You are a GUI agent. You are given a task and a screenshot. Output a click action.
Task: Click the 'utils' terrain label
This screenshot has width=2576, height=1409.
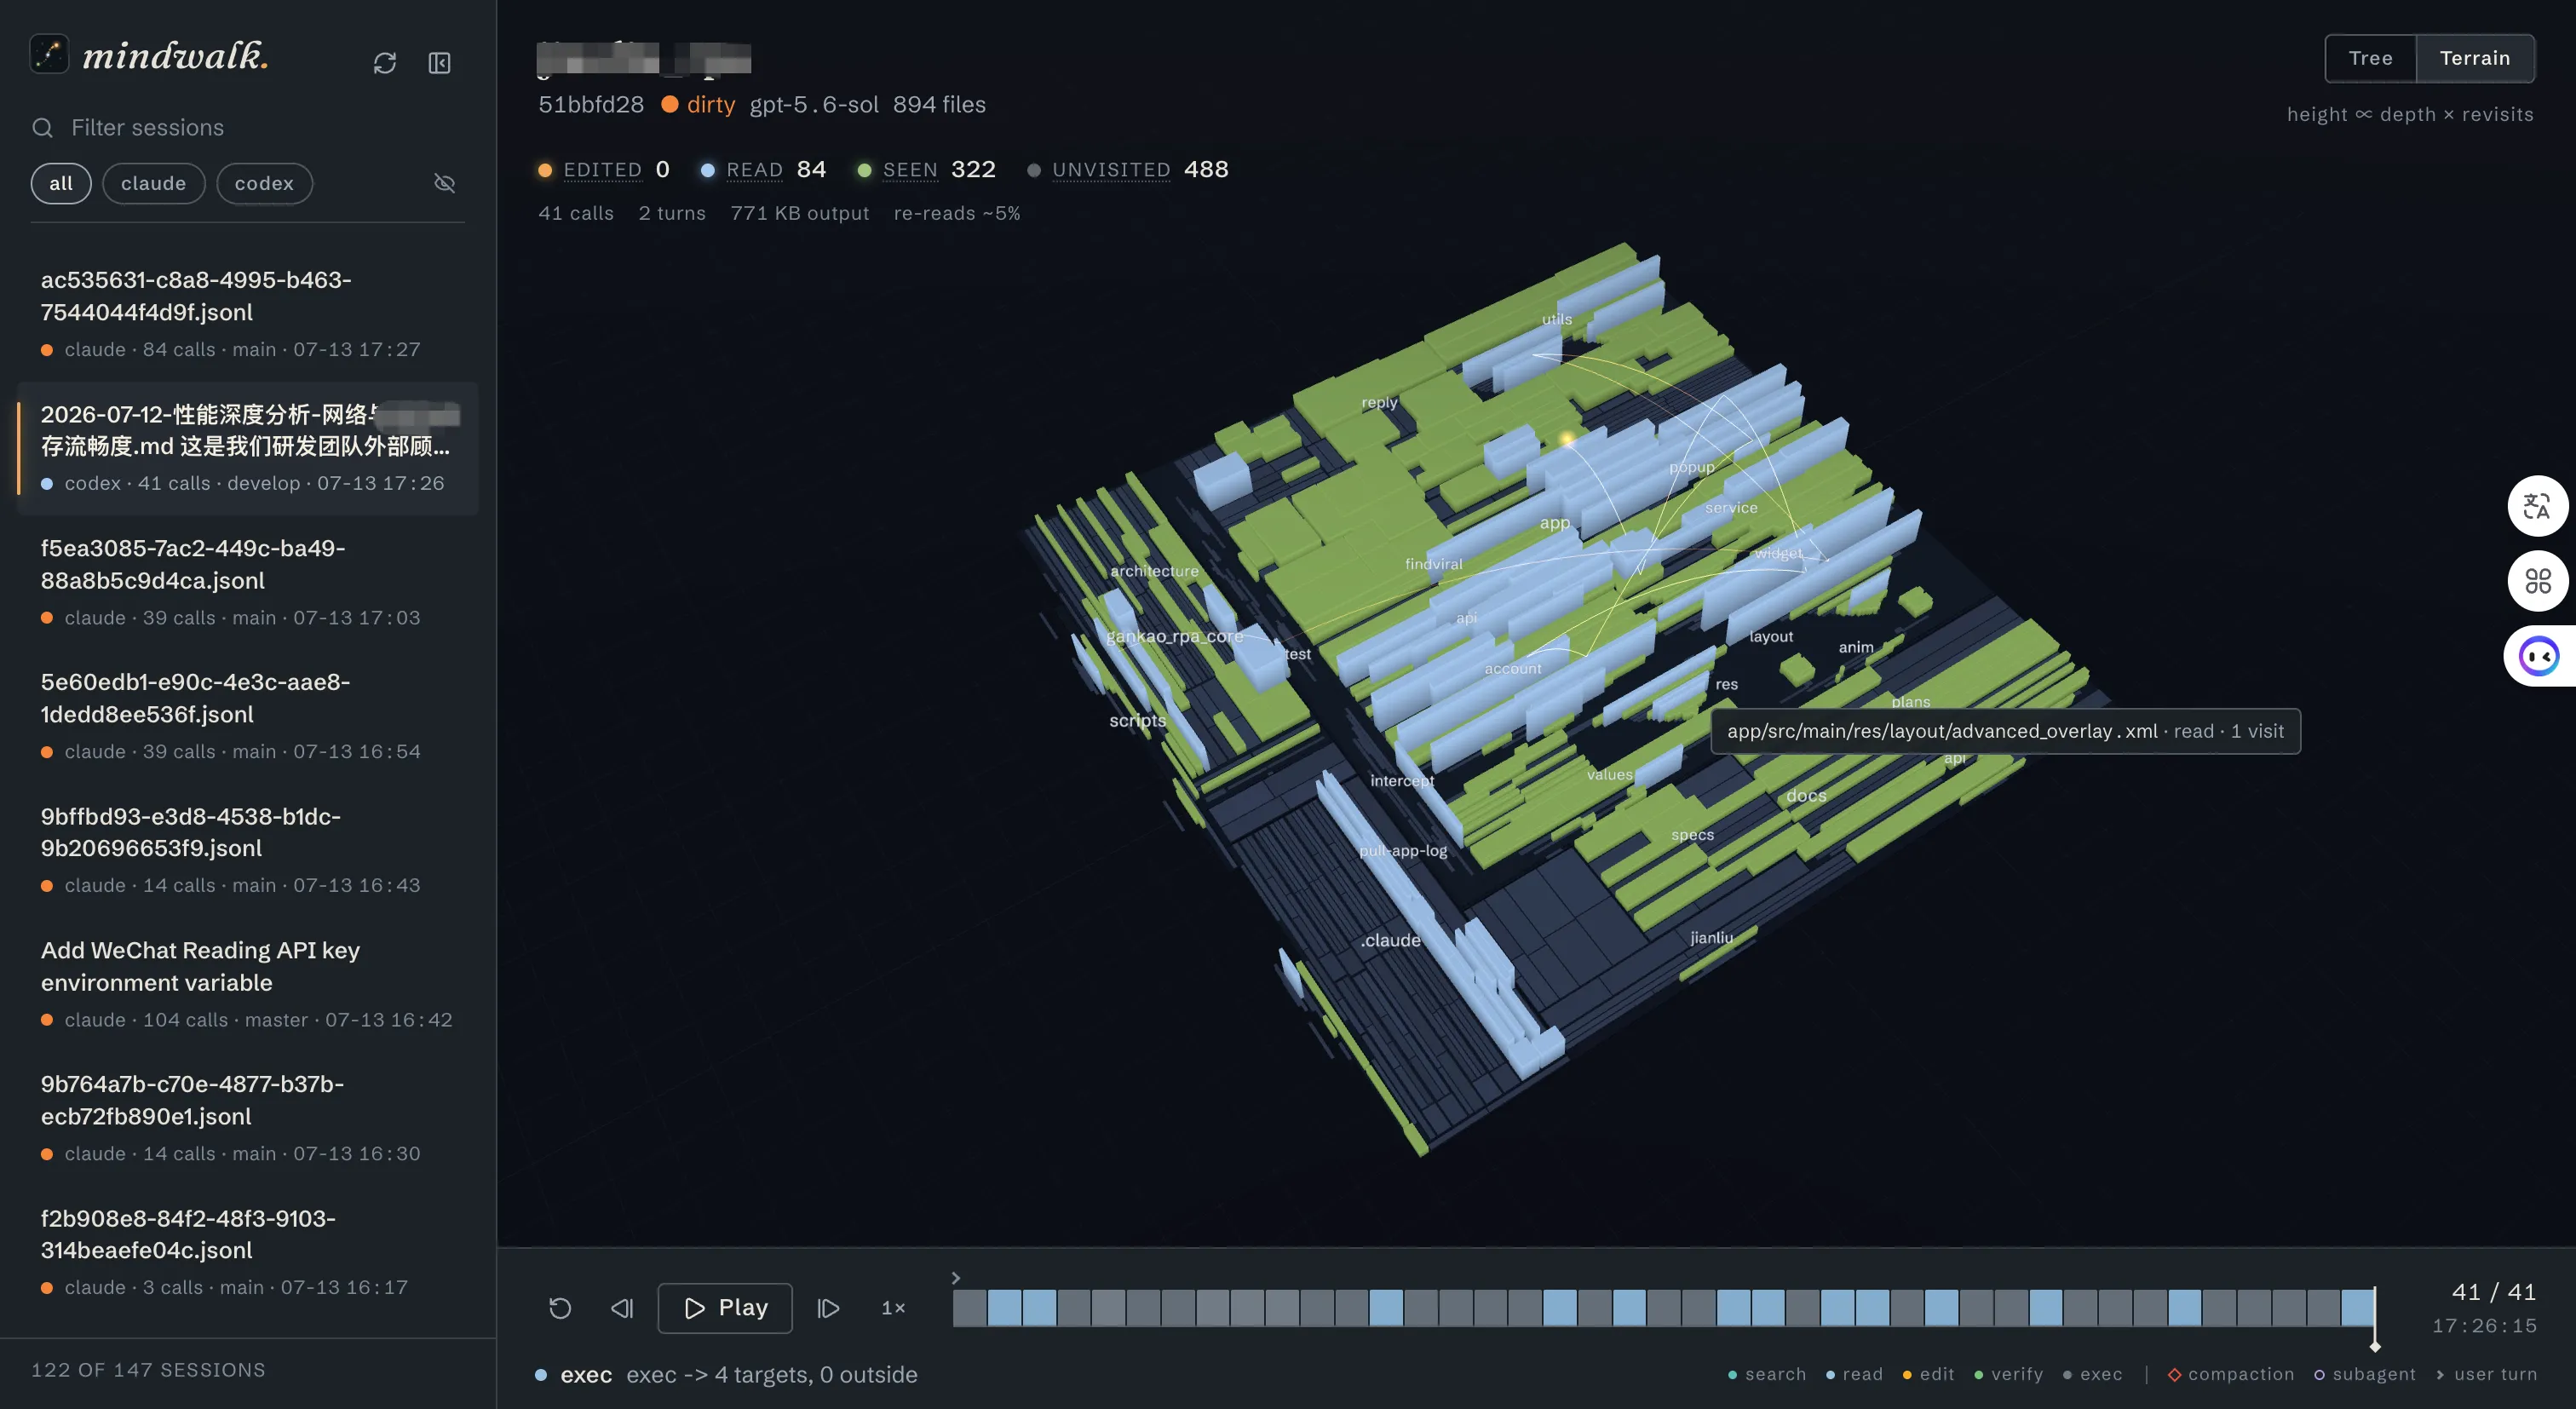coord(1557,319)
